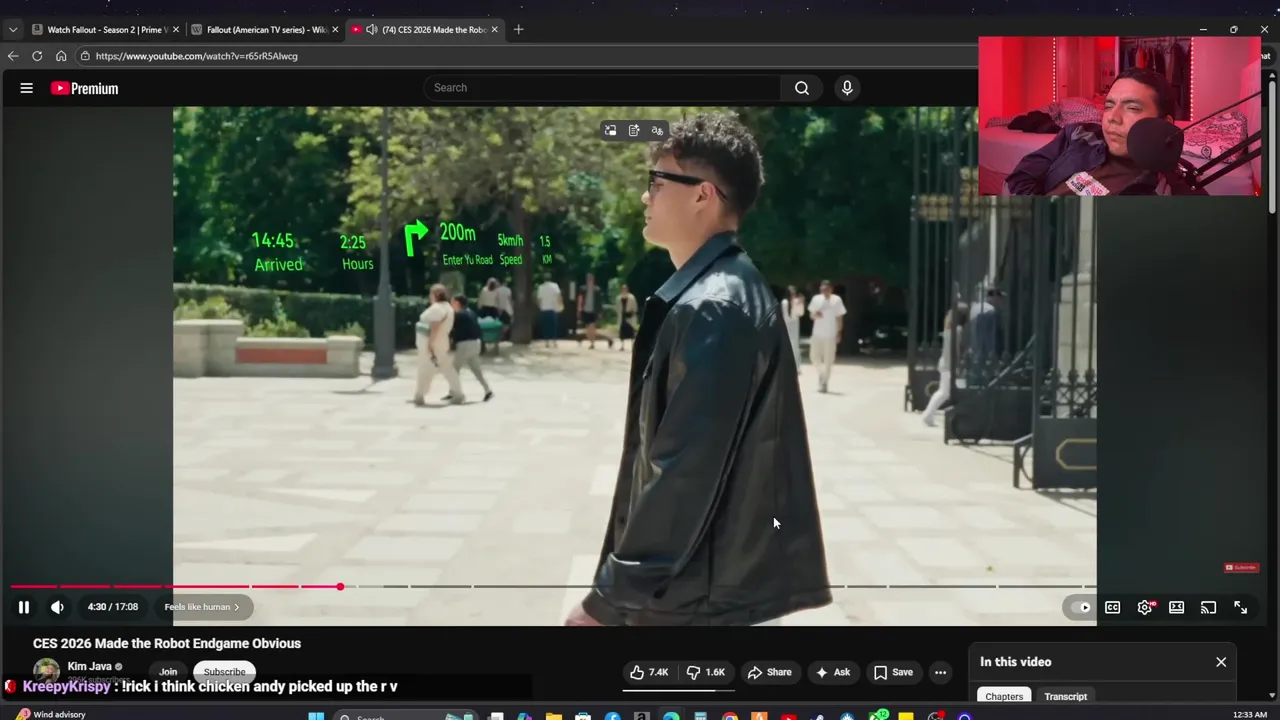The width and height of the screenshot is (1280, 720).
Task: Open the 12:33 AM taskbar clock
Action: (x=1250, y=715)
